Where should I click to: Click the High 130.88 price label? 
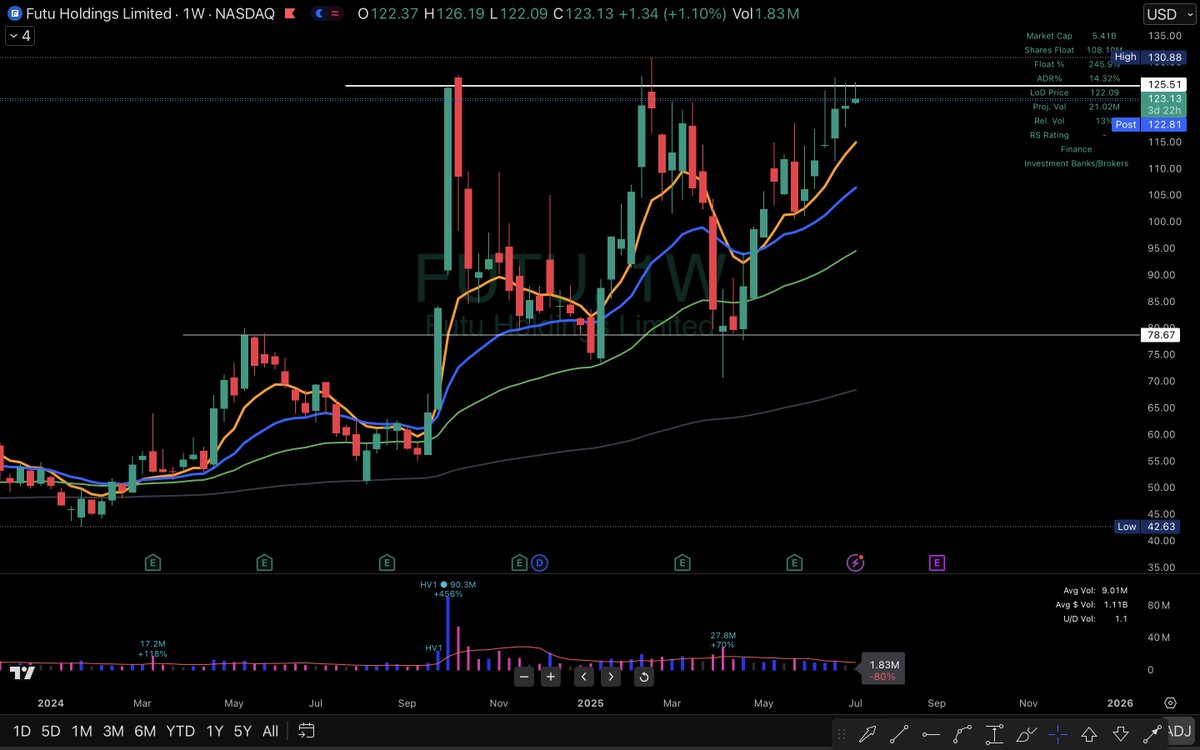[1147, 57]
